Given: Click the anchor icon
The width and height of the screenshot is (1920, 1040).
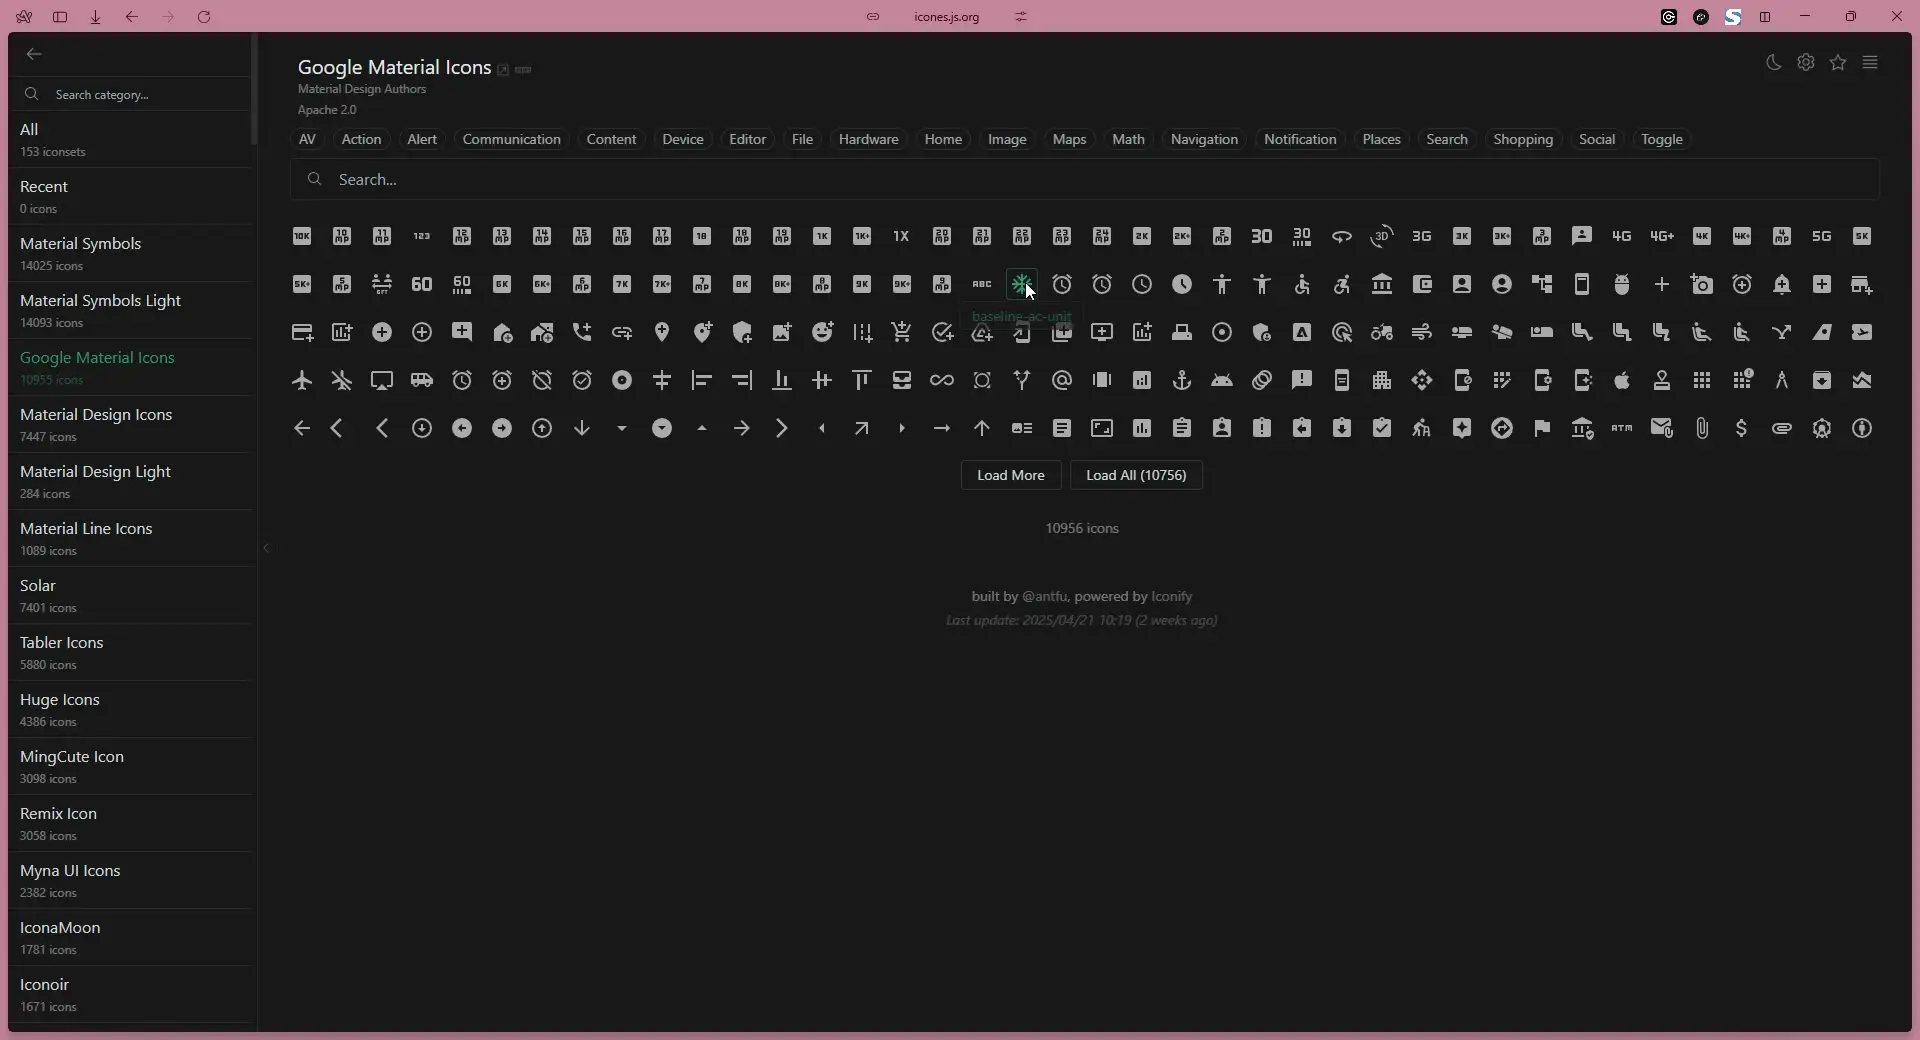Looking at the screenshot, I should (x=1184, y=380).
